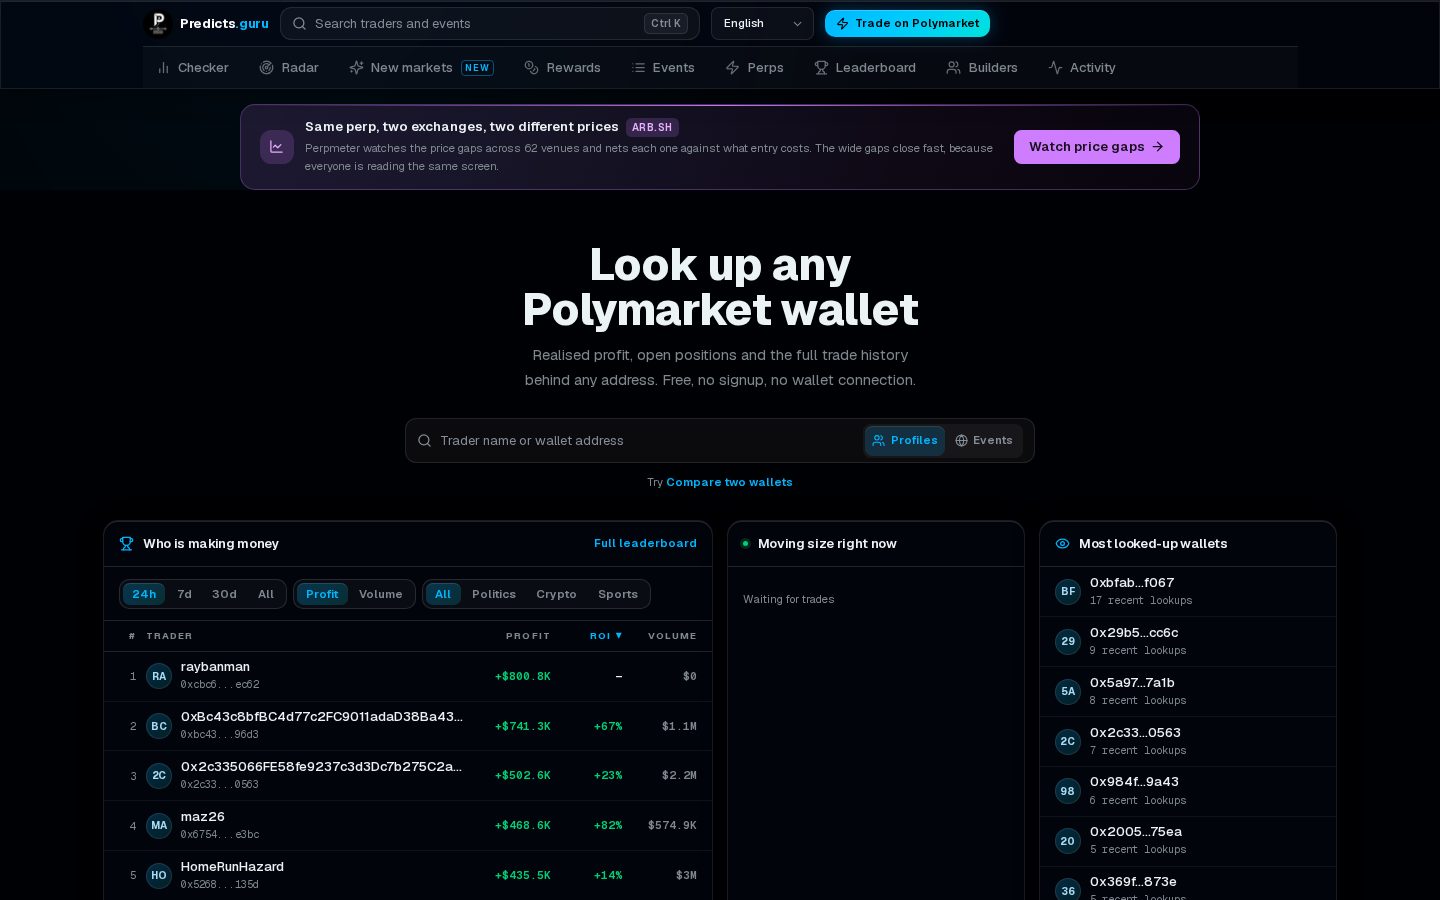Open wallet 0x2c33...0563 in most looked-up list
Screen dimensions: 1440x900
pos(1188,742)
